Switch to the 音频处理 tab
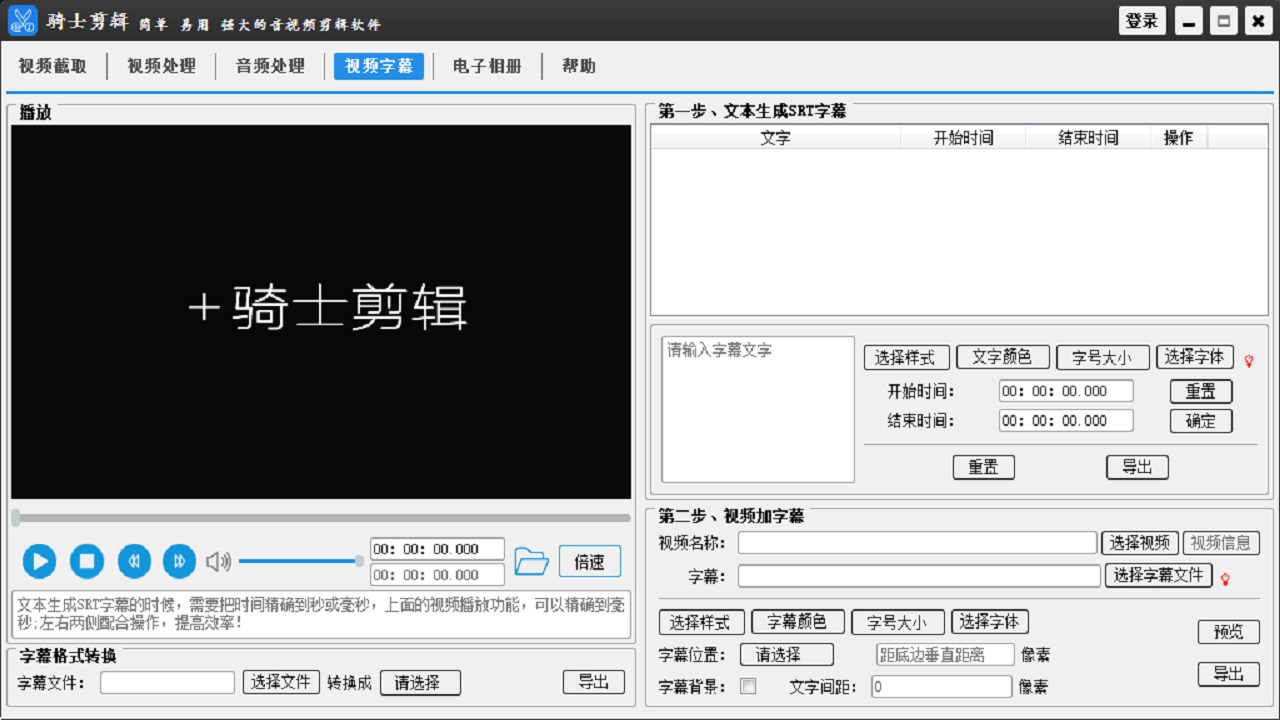The width and height of the screenshot is (1280, 720). point(270,67)
